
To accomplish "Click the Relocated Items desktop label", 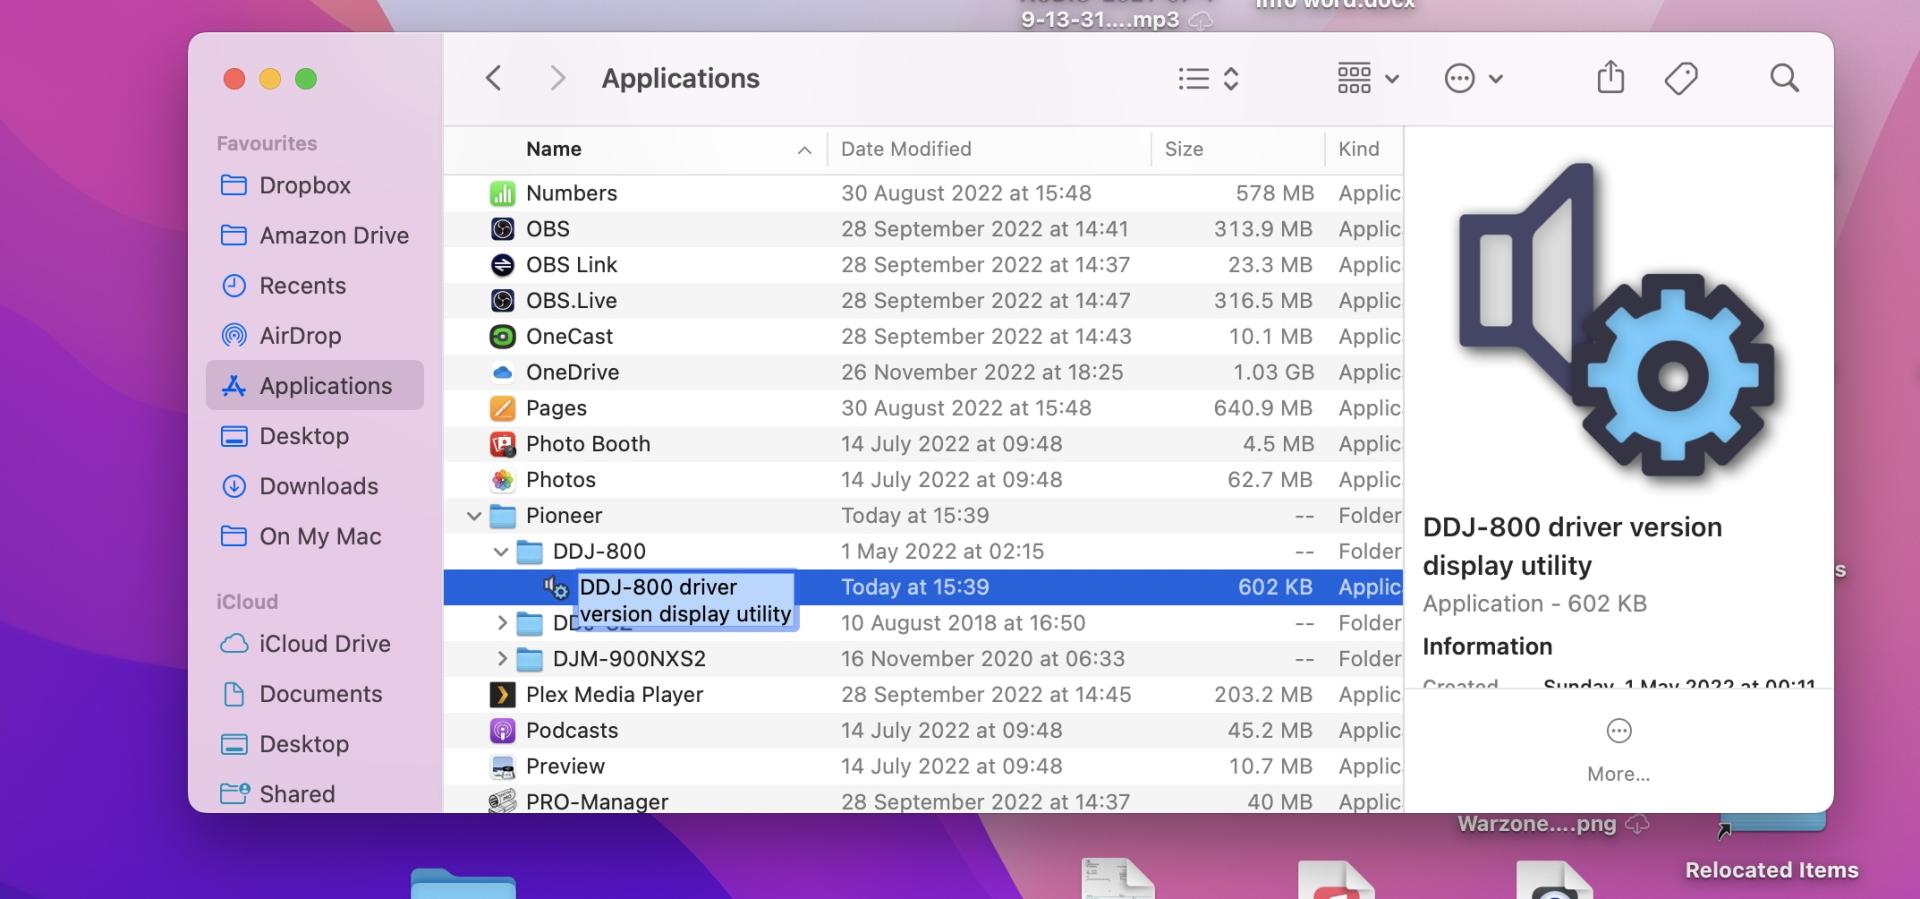I will (x=1771, y=870).
